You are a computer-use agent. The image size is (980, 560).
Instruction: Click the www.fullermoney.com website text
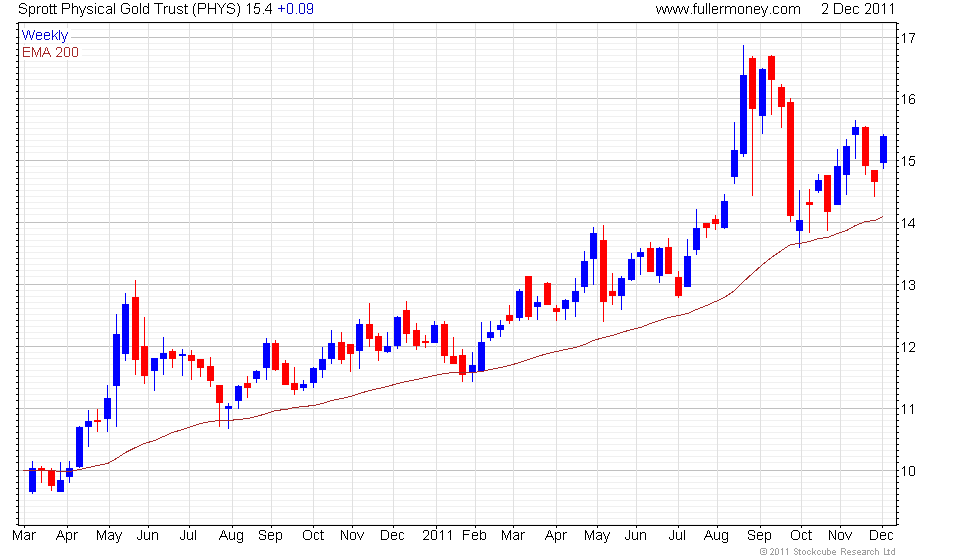728,9
